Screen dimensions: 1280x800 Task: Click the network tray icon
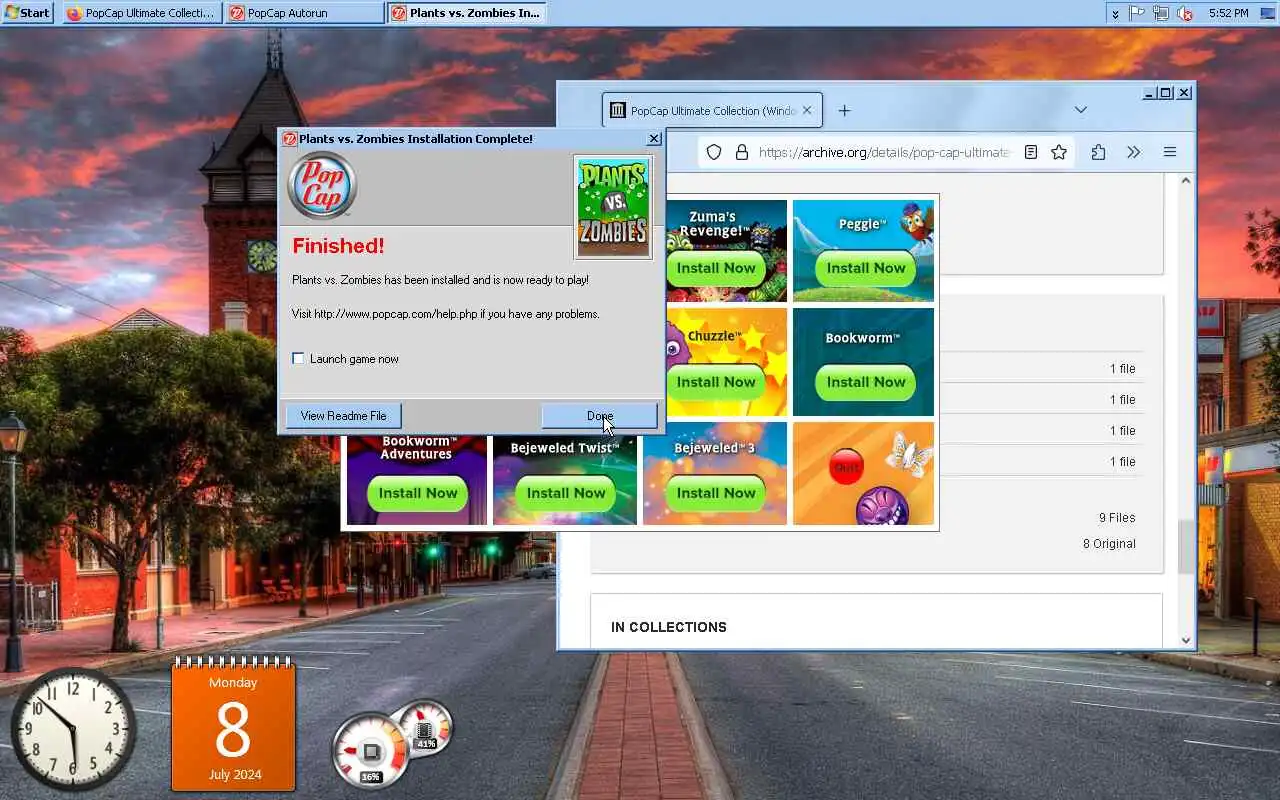[x=1161, y=13]
